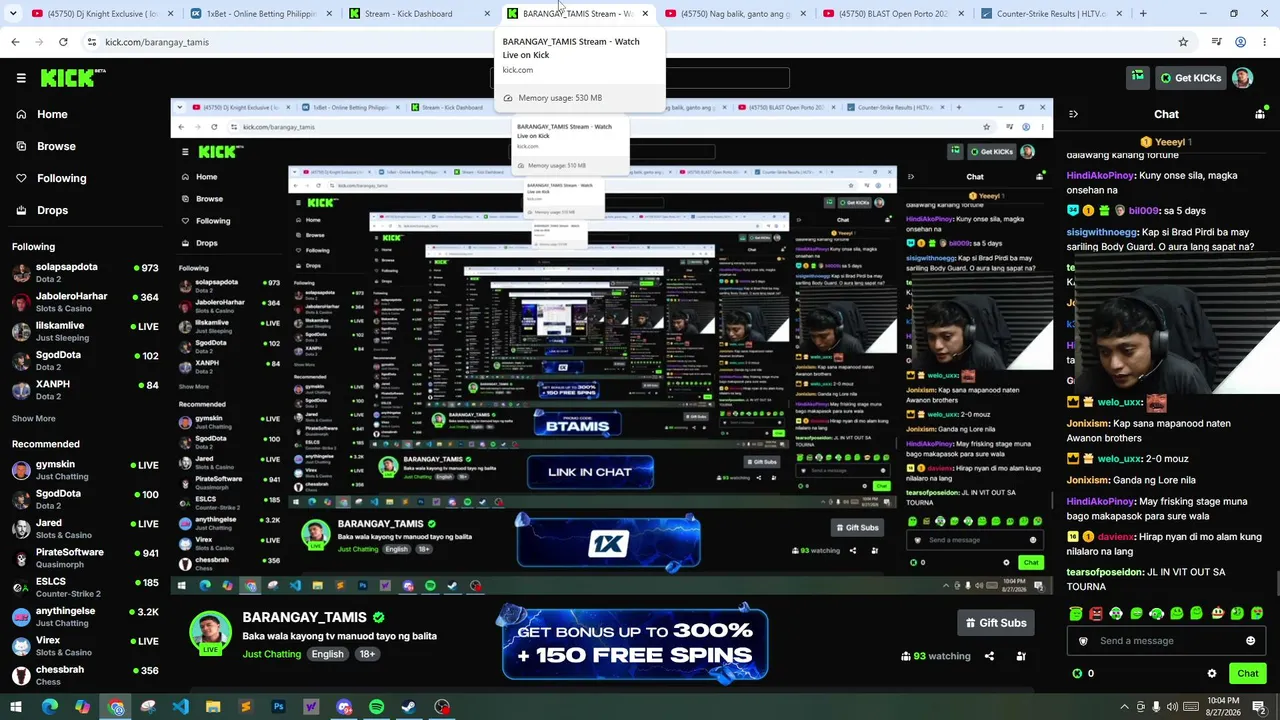Screen dimensions: 1280x720
Task: Open chessbrah channel in Recommended list
Action: (x=84, y=675)
